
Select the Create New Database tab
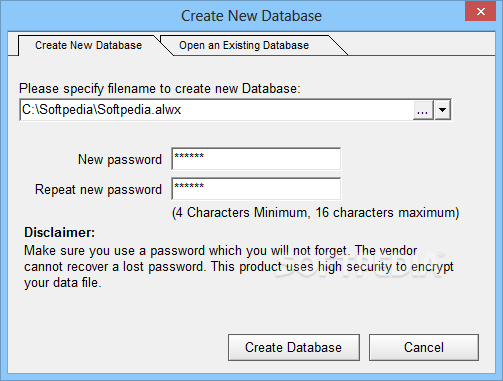point(89,45)
